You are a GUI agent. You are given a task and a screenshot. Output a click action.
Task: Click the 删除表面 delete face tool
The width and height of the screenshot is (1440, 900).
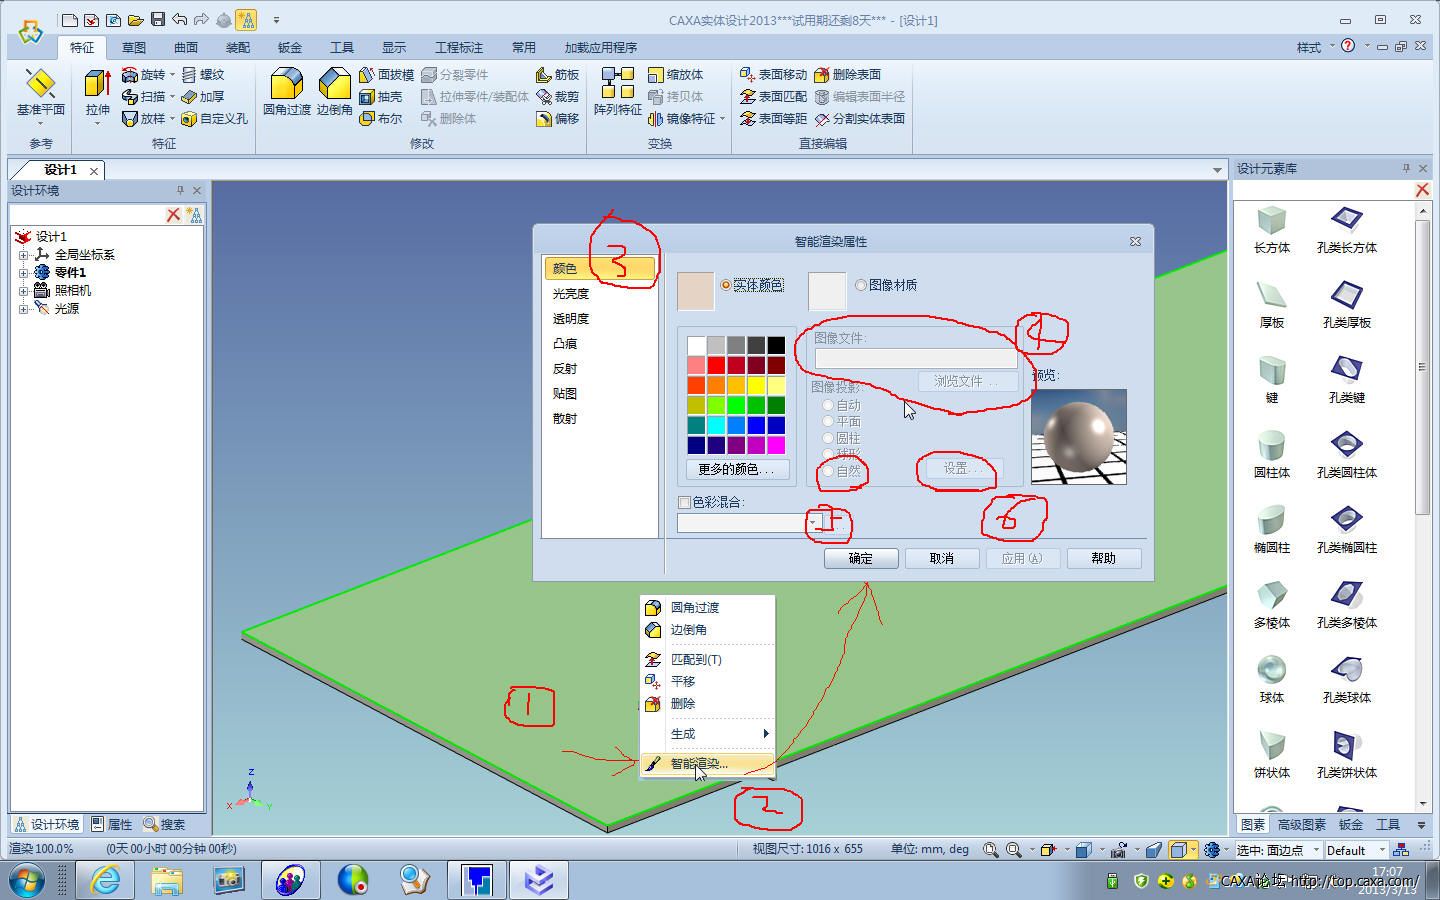[x=847, y=75]
